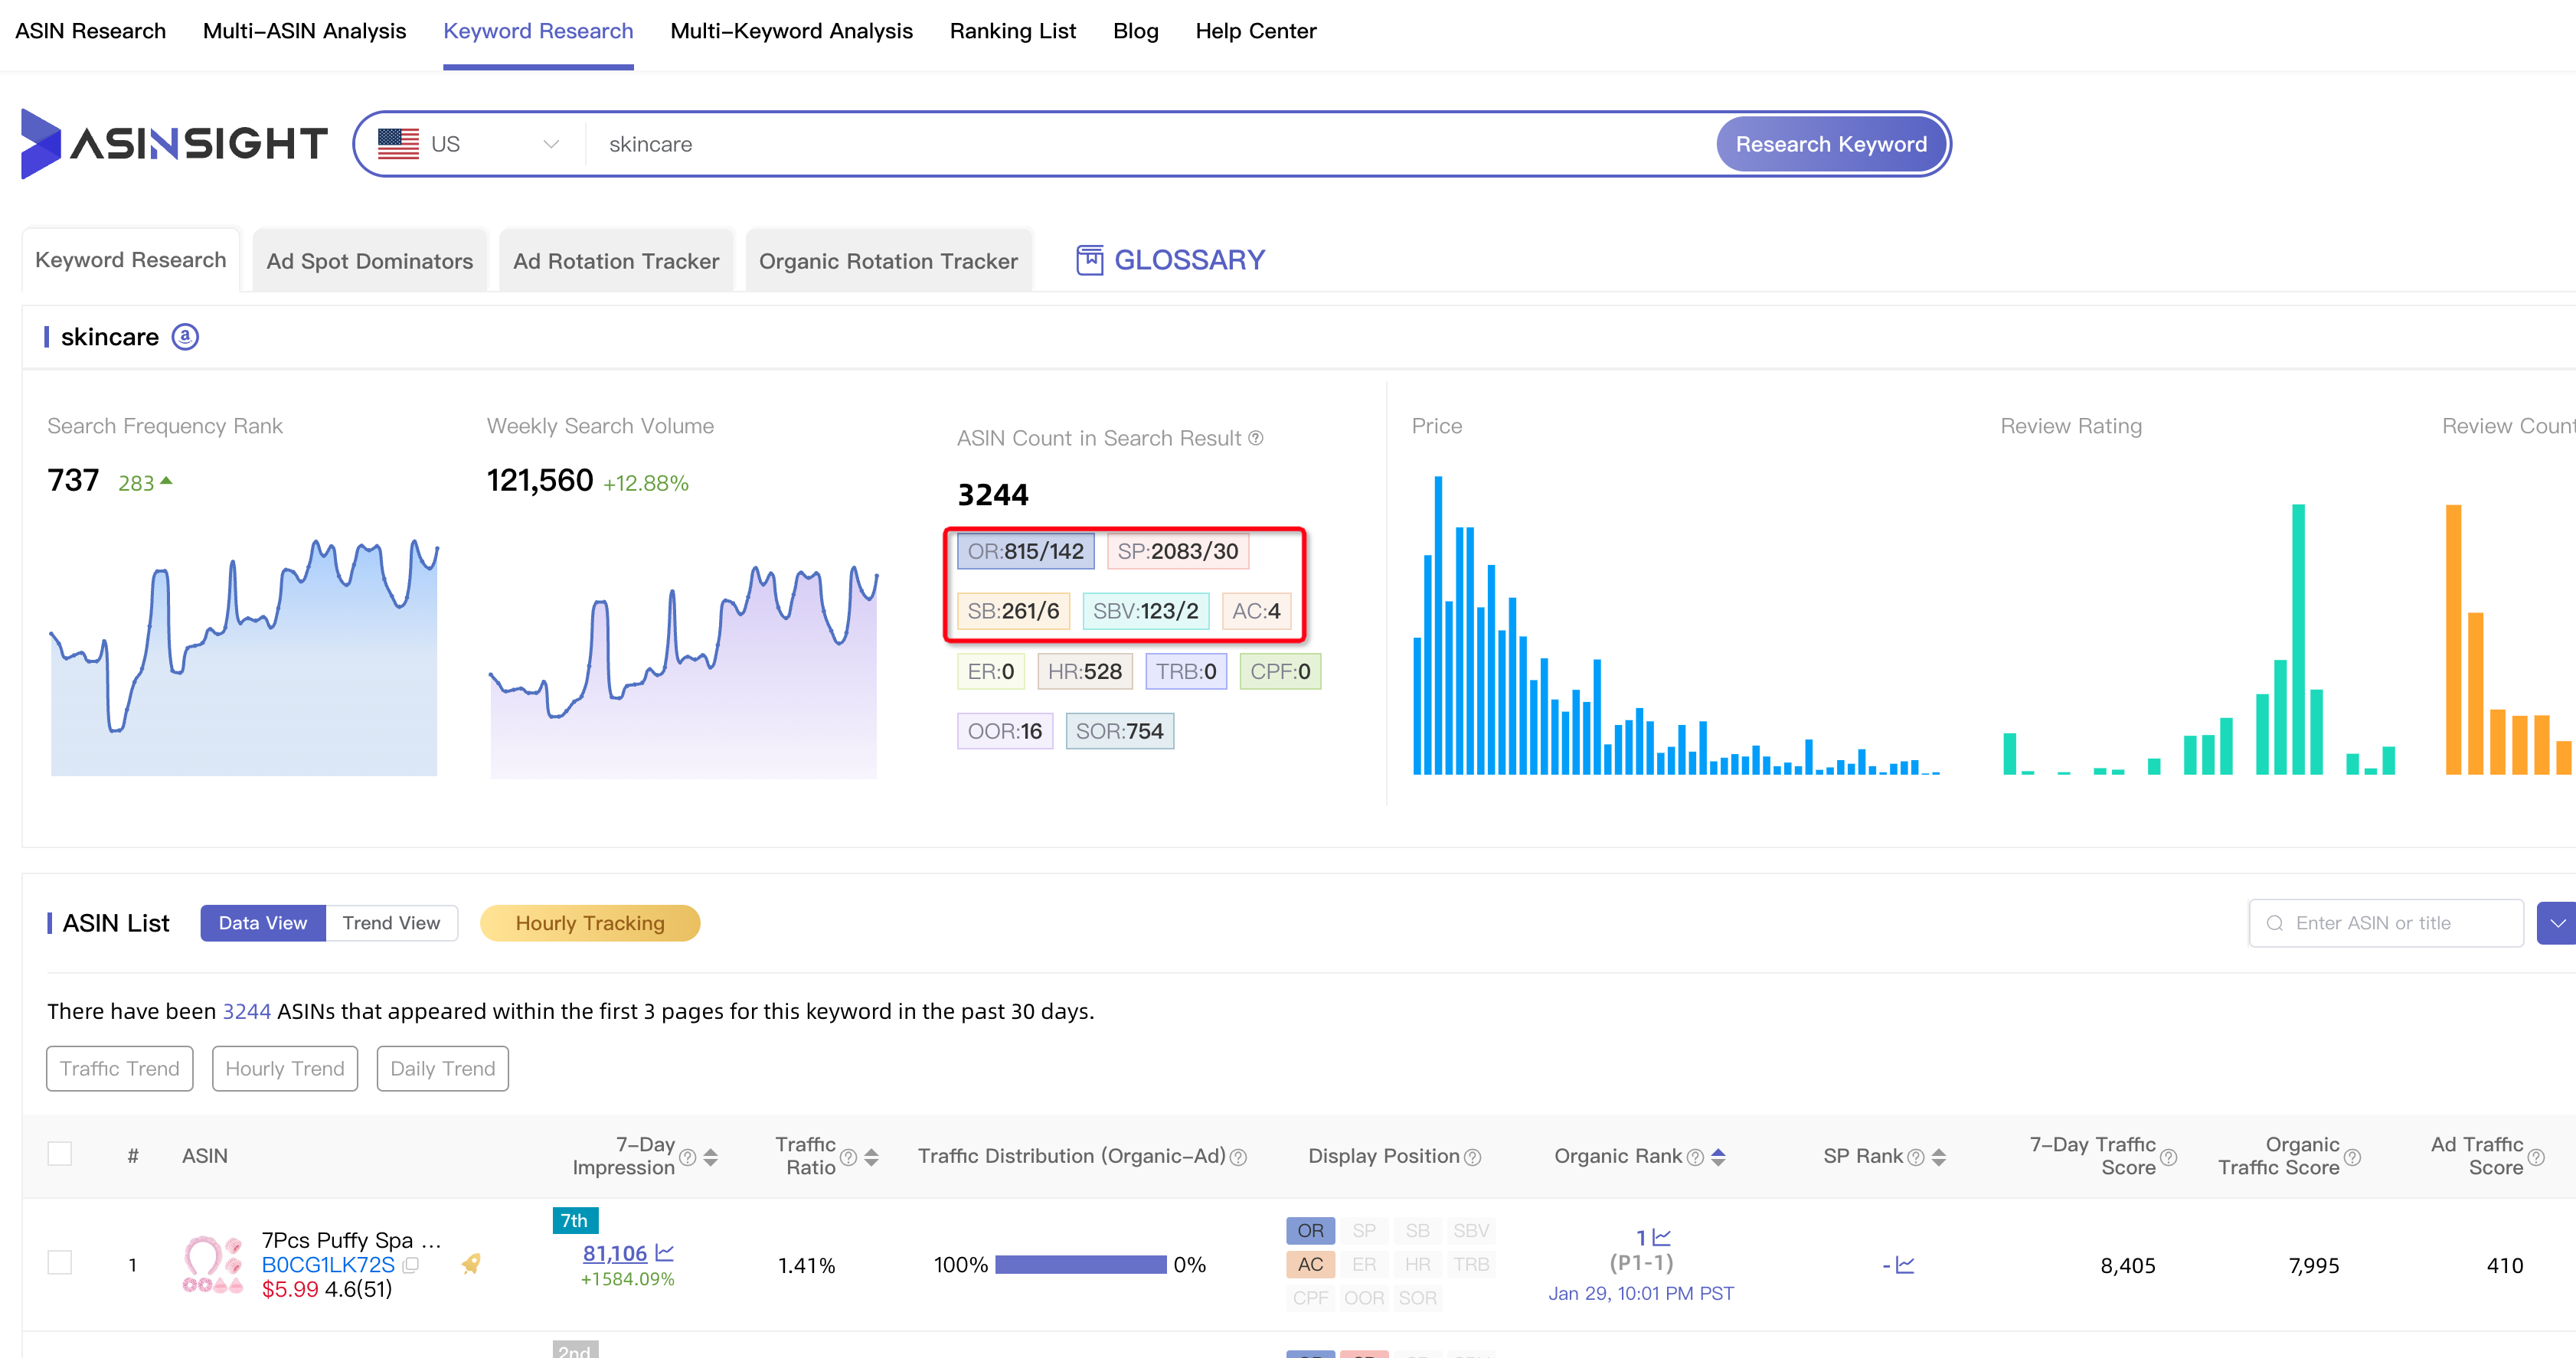
Task: Click help icon next to Traffic Ratio
Action: point(848,1157)
